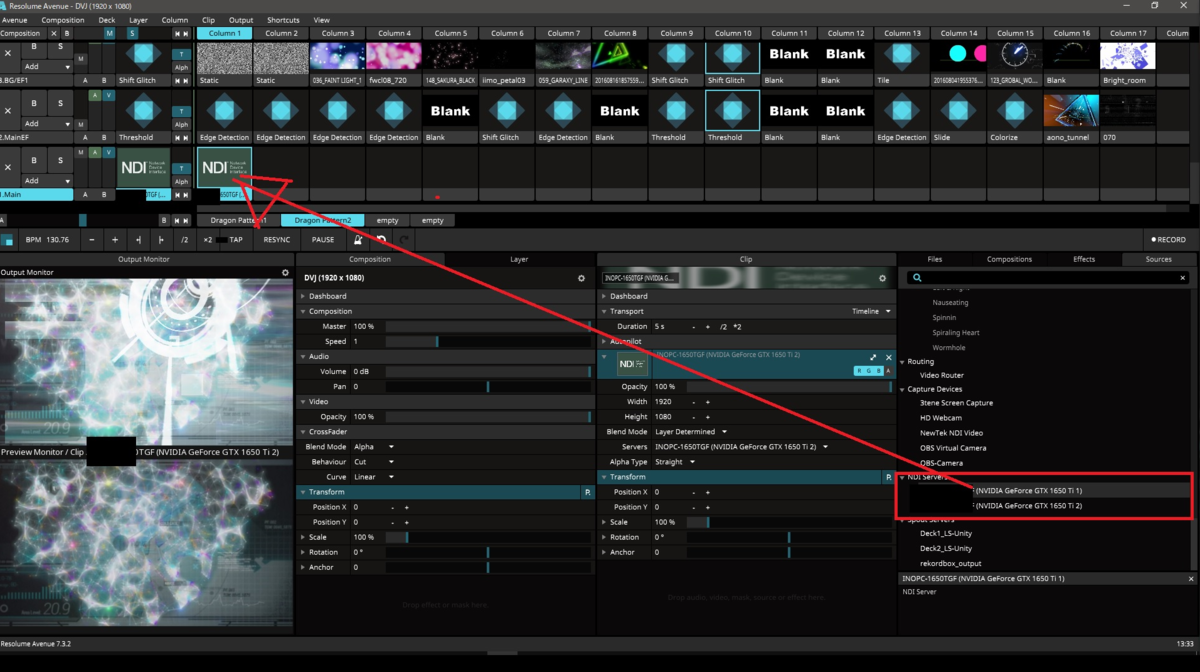
Task: Open Add dropdown on 1.Main layer
Action: 48,181
